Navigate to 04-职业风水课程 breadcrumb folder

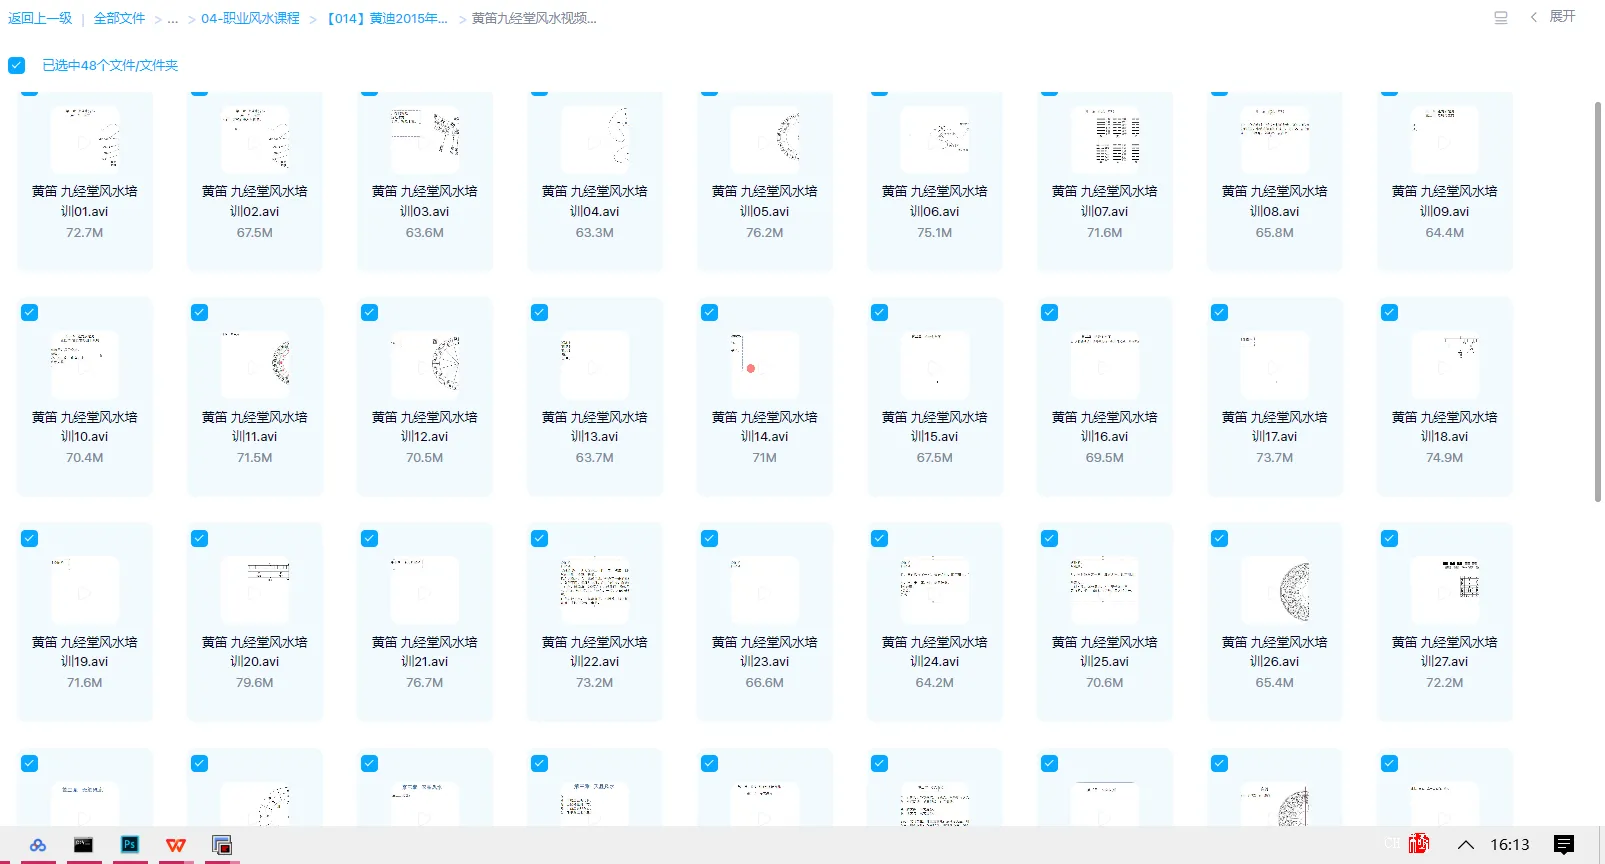pyautogui.click(x=250, y=19)
